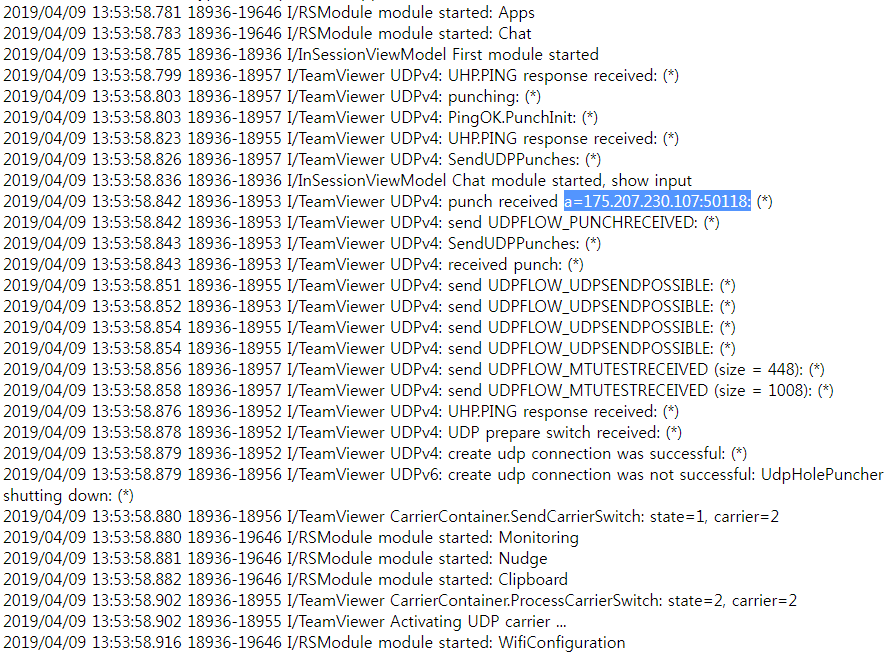Viewport: 891px width, 653px height.
Task: Click the log line 'module started: Apps'
Action: point(269,13)
